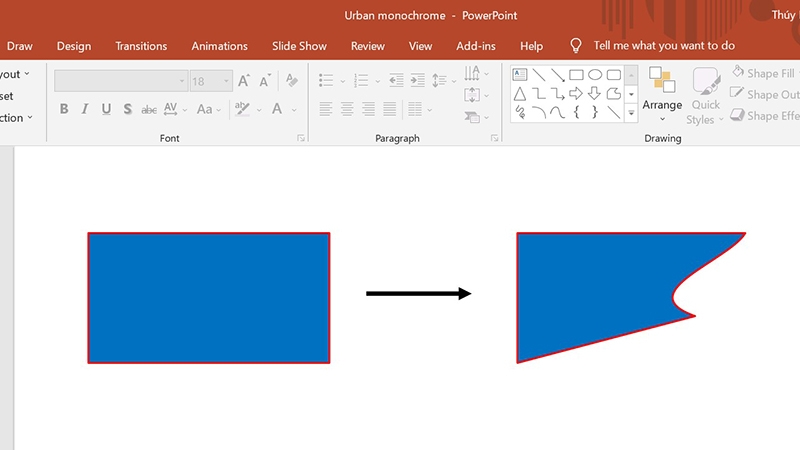This screenshot has width=800, height=450.
Task: Open the Font dialog launcher
Action: pyautogui.click(x=301, y=138)
